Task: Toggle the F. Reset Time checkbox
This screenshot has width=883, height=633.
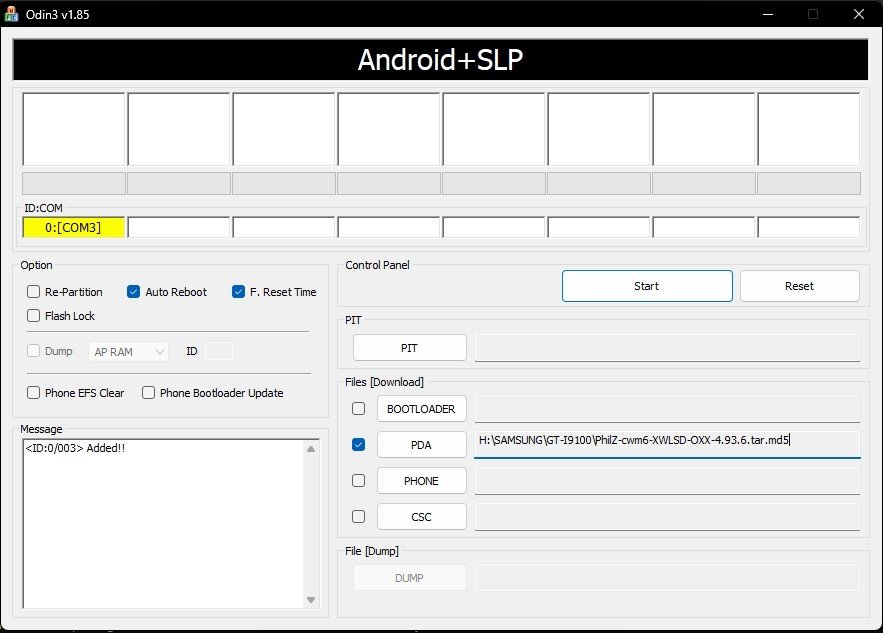Action: pyautogui.click(x=238, y=292)
